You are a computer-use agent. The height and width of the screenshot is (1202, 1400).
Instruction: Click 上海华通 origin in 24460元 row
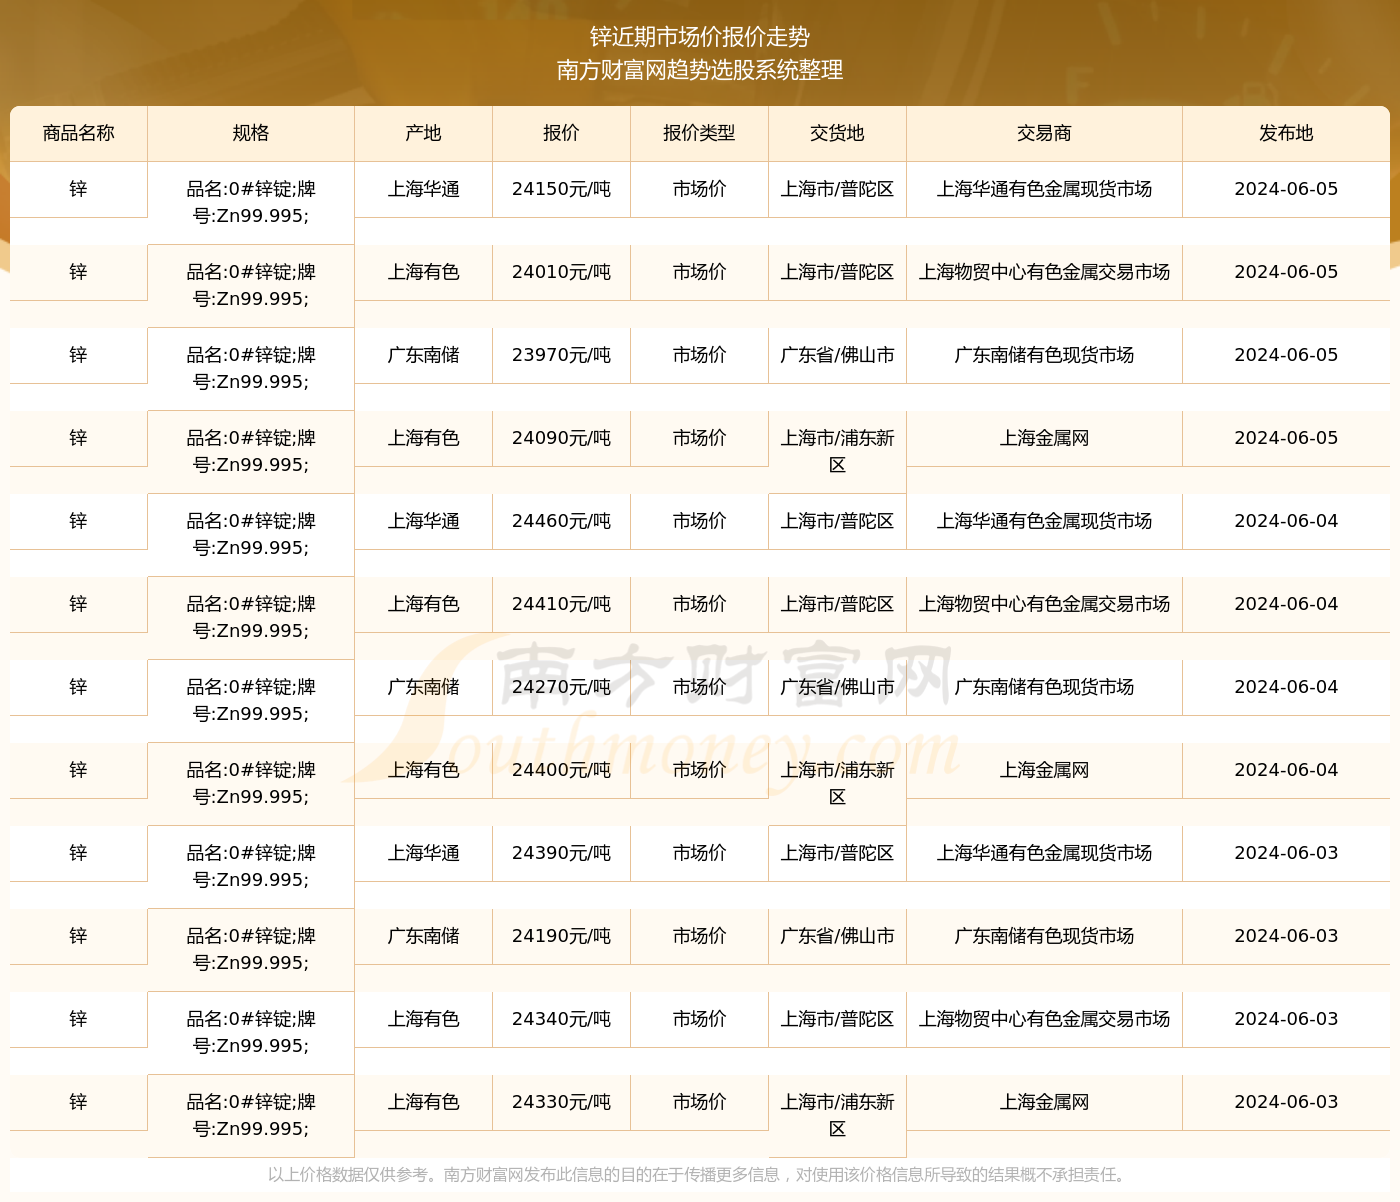coord(424,521)
